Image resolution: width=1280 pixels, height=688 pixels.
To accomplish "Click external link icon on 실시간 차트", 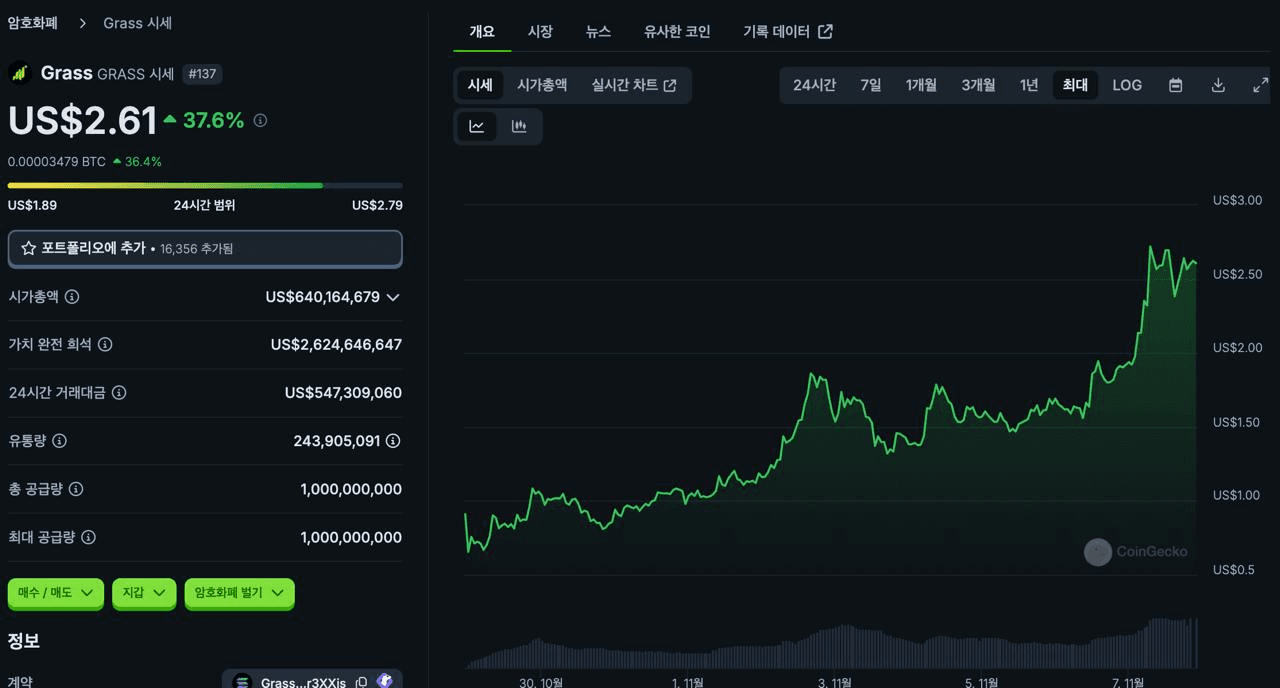I will click(x=670, y=86).
